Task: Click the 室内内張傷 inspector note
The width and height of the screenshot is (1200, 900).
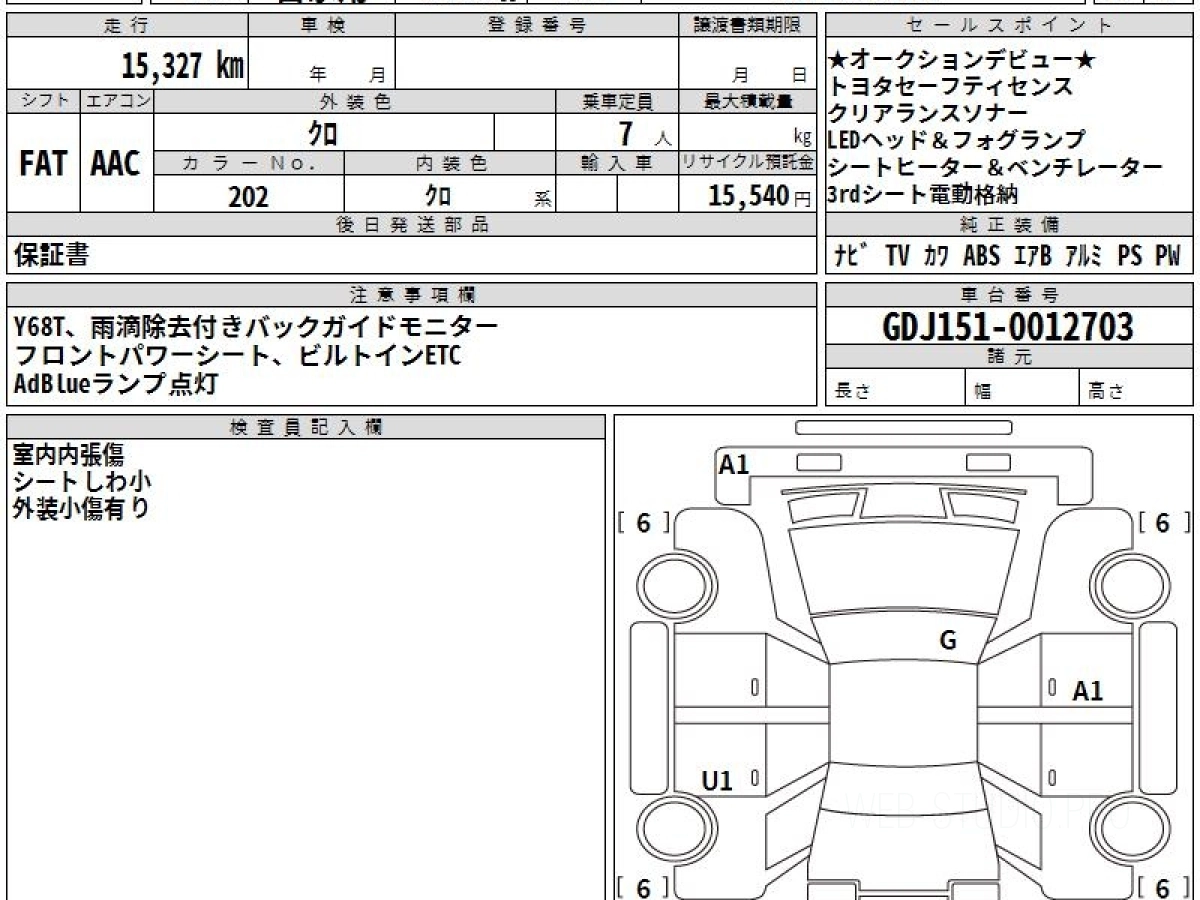Action: tap(68, 455)
